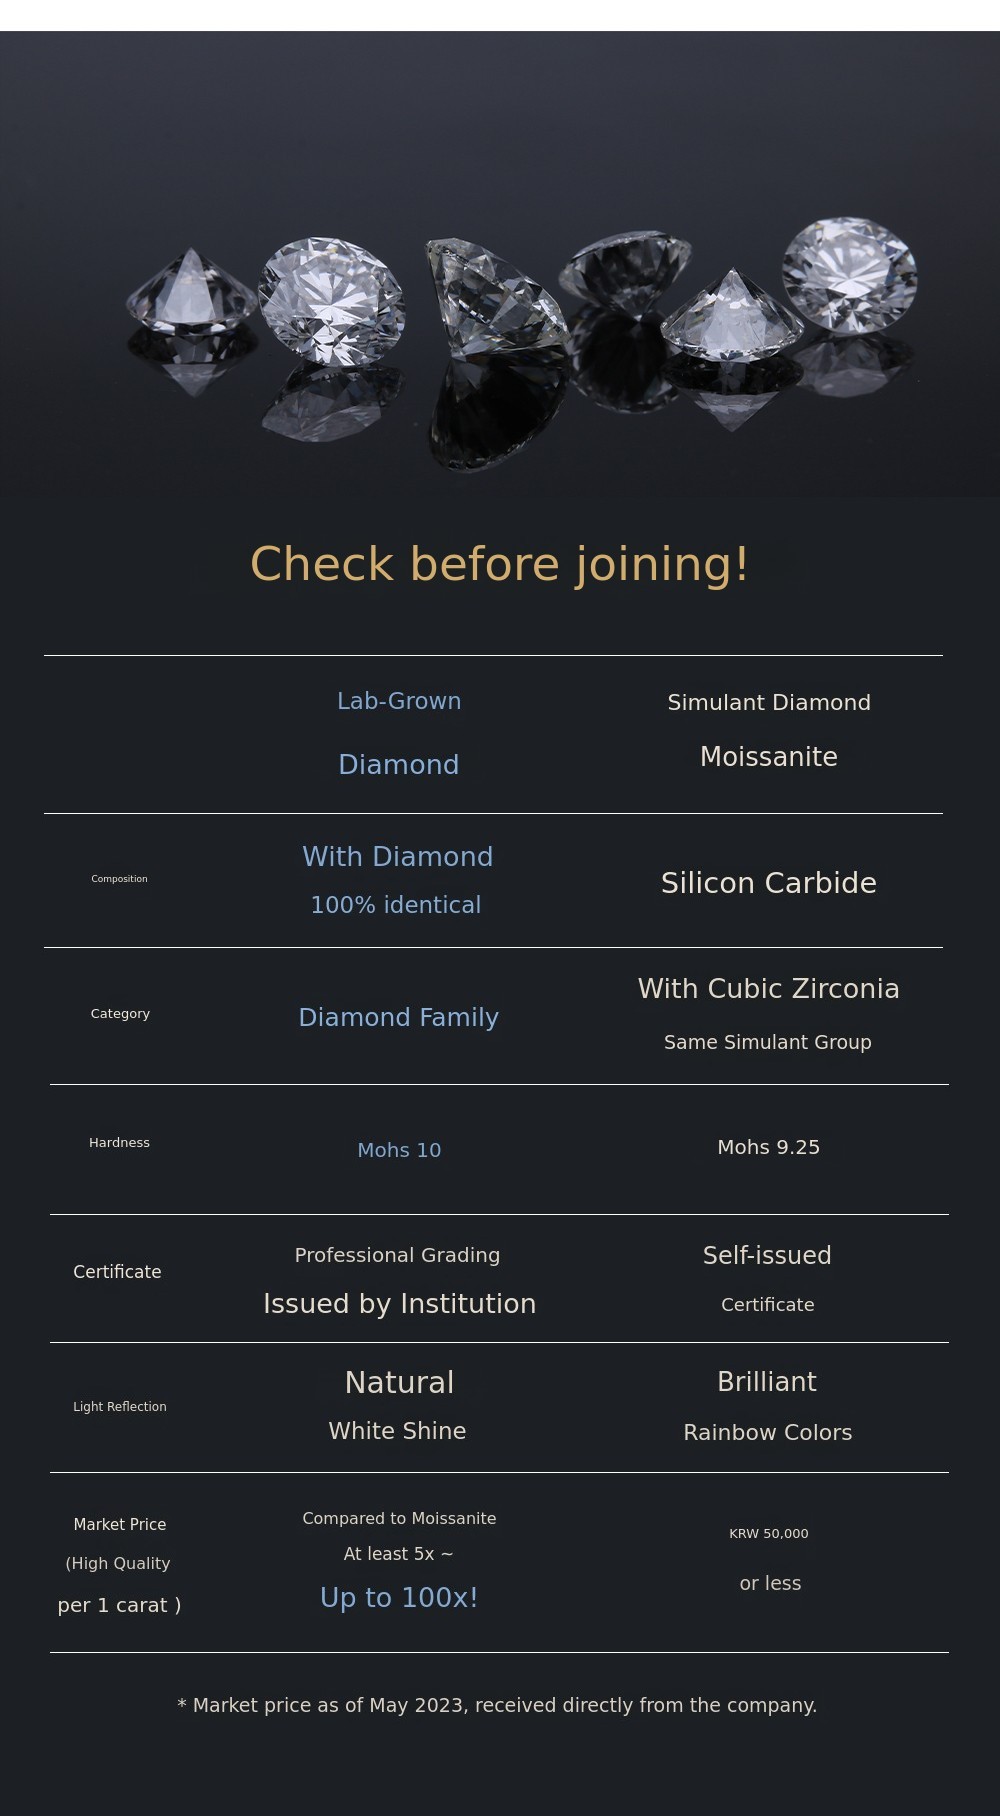Select the Lab-Grown Diamond column header
The image size is (1000, 1816).
click(399, 733)
